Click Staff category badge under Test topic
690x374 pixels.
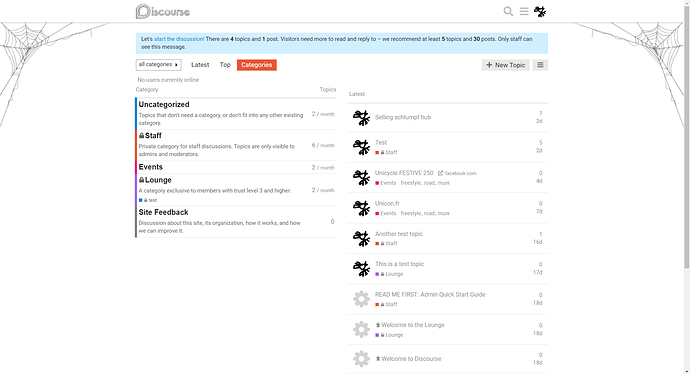point(386,152)
